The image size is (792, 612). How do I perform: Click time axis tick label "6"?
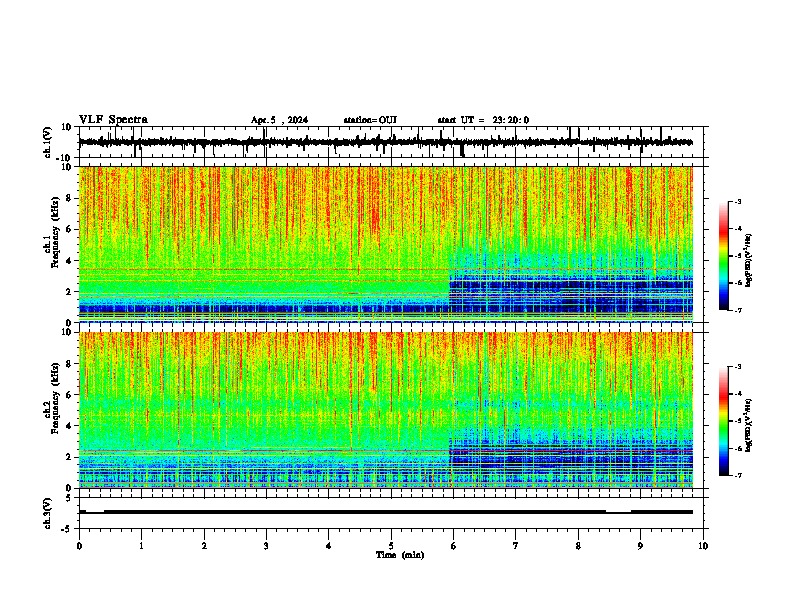point(454,546)
